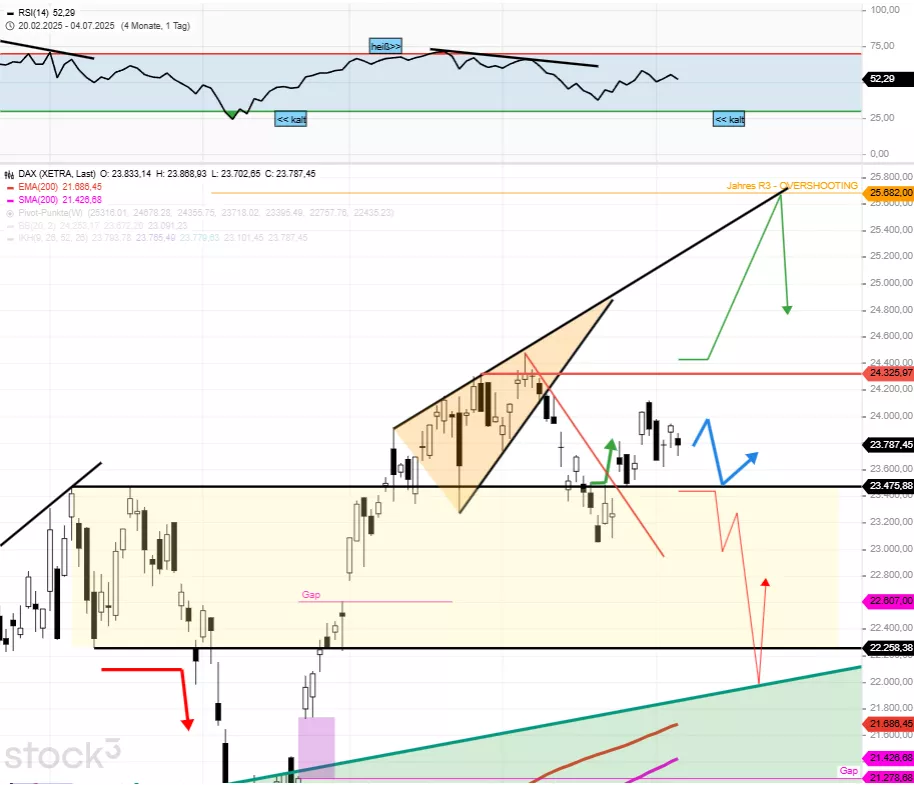Click the pink "Gap" label mid-chart
The width and height of the screenshot is (914, 785).
pos(311,595)
